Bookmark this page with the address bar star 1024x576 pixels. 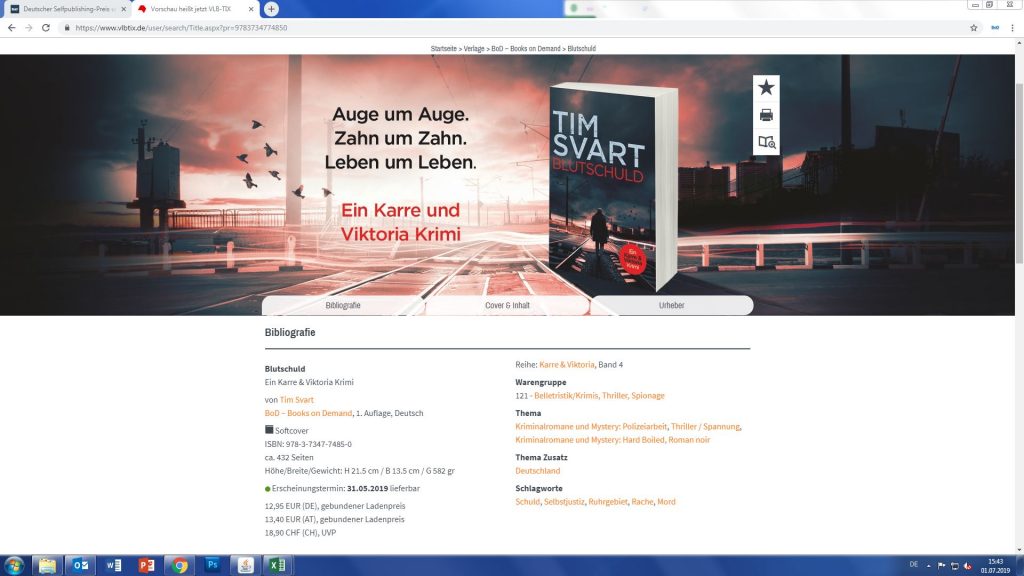click(x=974, y=28)
